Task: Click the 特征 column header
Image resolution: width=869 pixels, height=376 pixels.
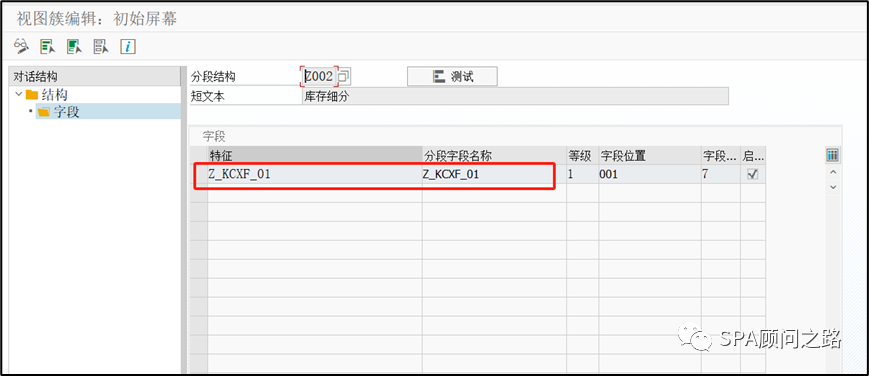Action: pos(315,155)
